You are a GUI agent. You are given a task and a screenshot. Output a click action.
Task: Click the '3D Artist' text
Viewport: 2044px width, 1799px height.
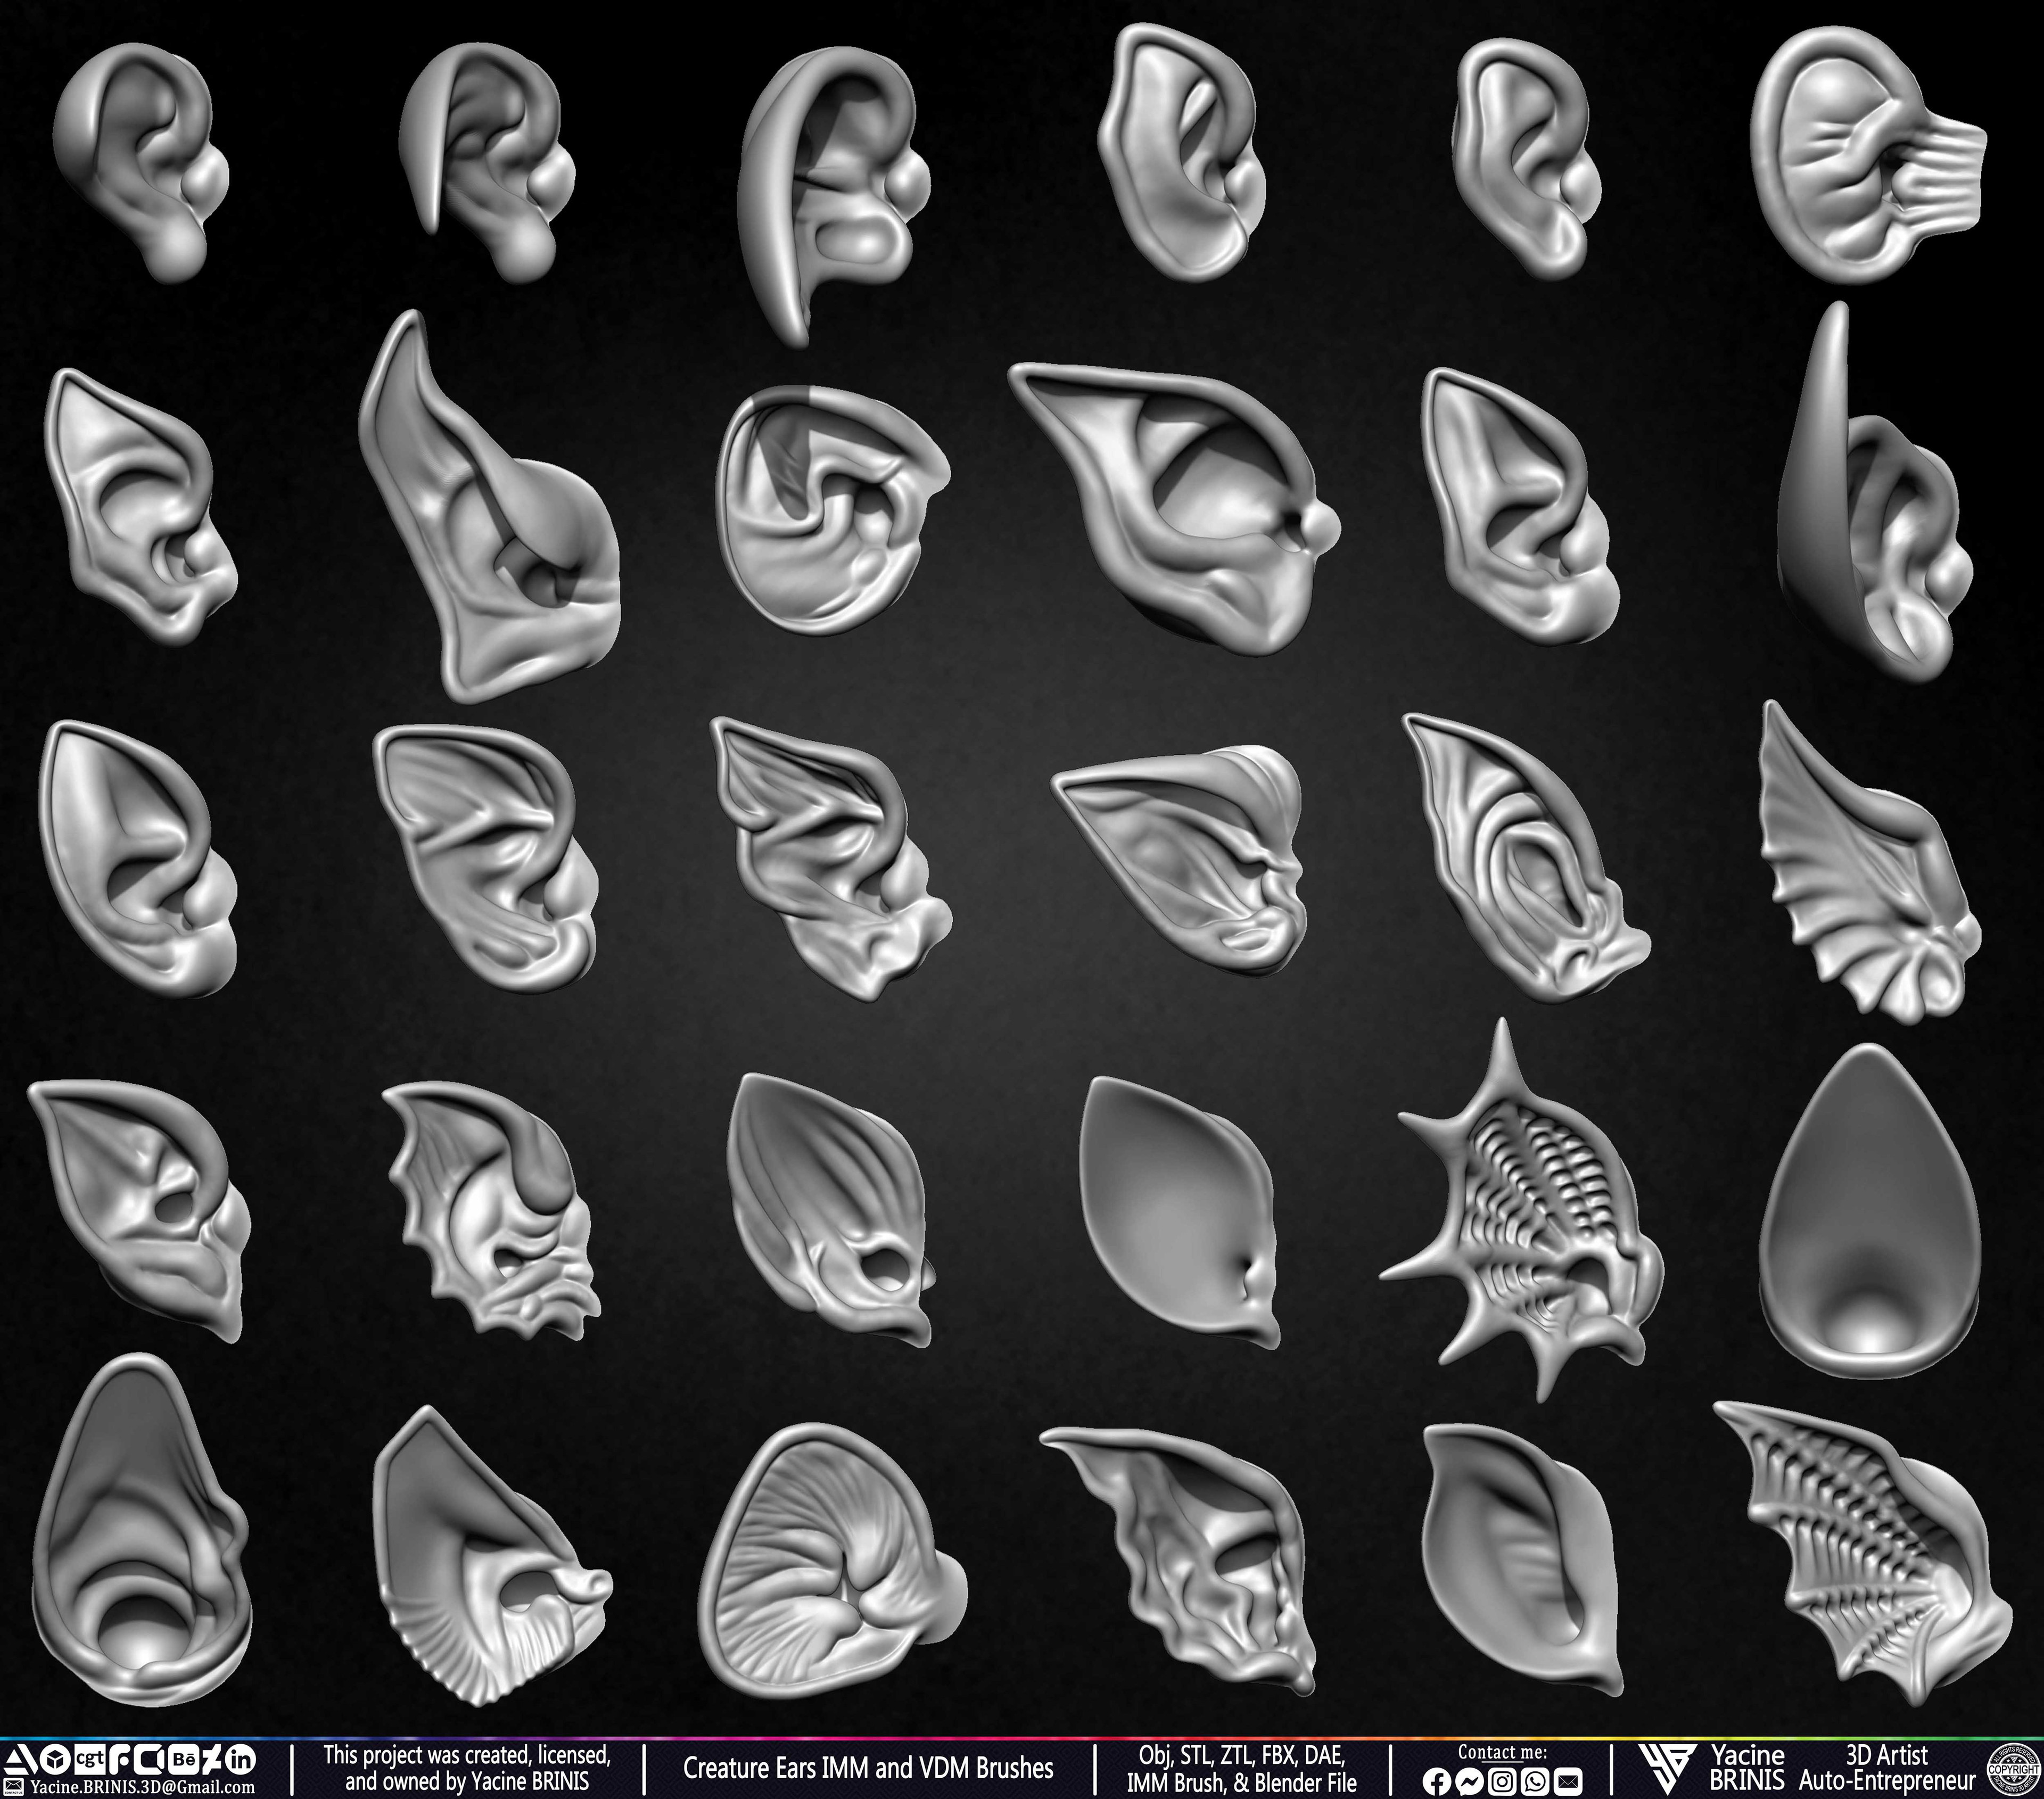[x=1886, y=1755]
